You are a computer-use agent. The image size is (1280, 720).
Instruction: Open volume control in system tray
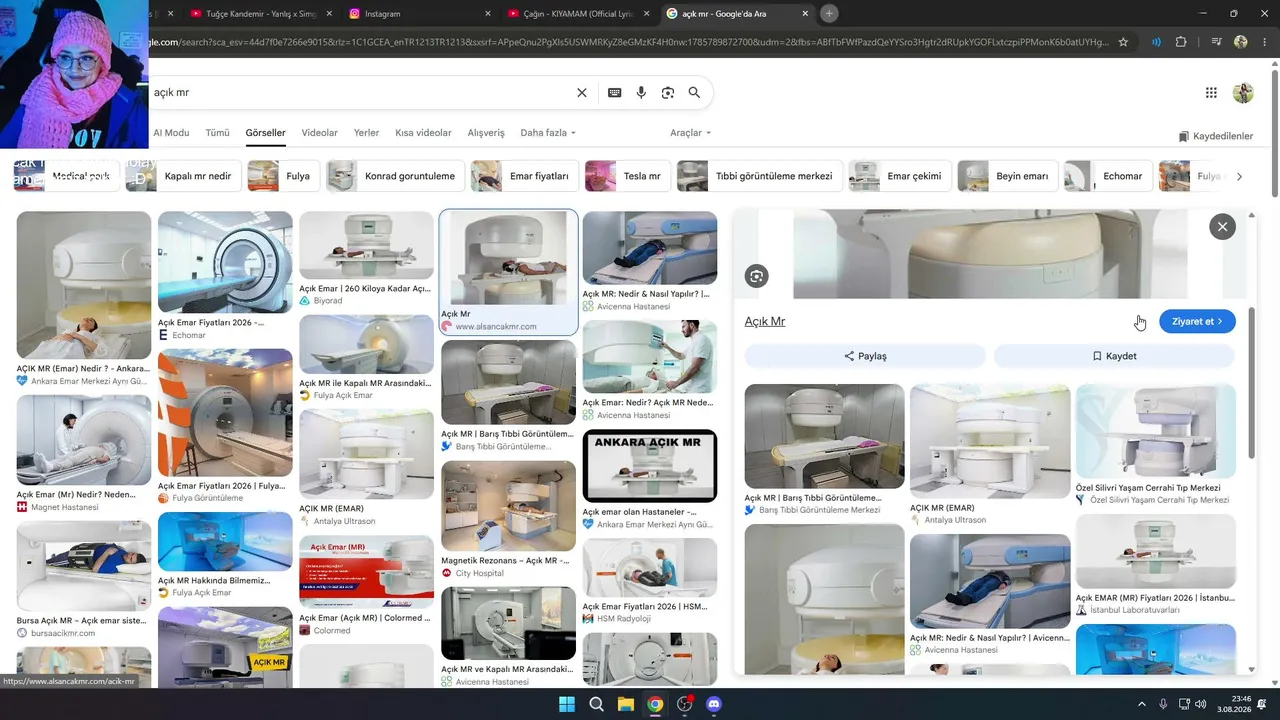click(1200, 704)
